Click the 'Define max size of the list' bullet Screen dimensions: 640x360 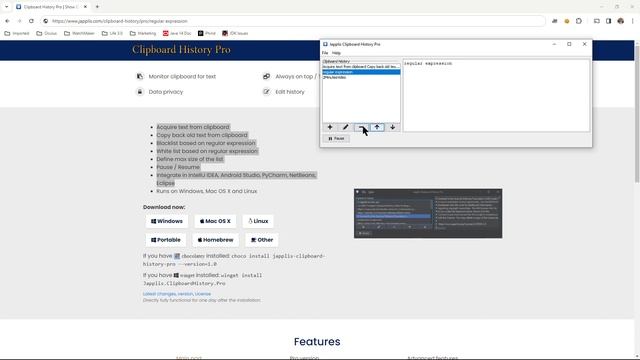190,159
